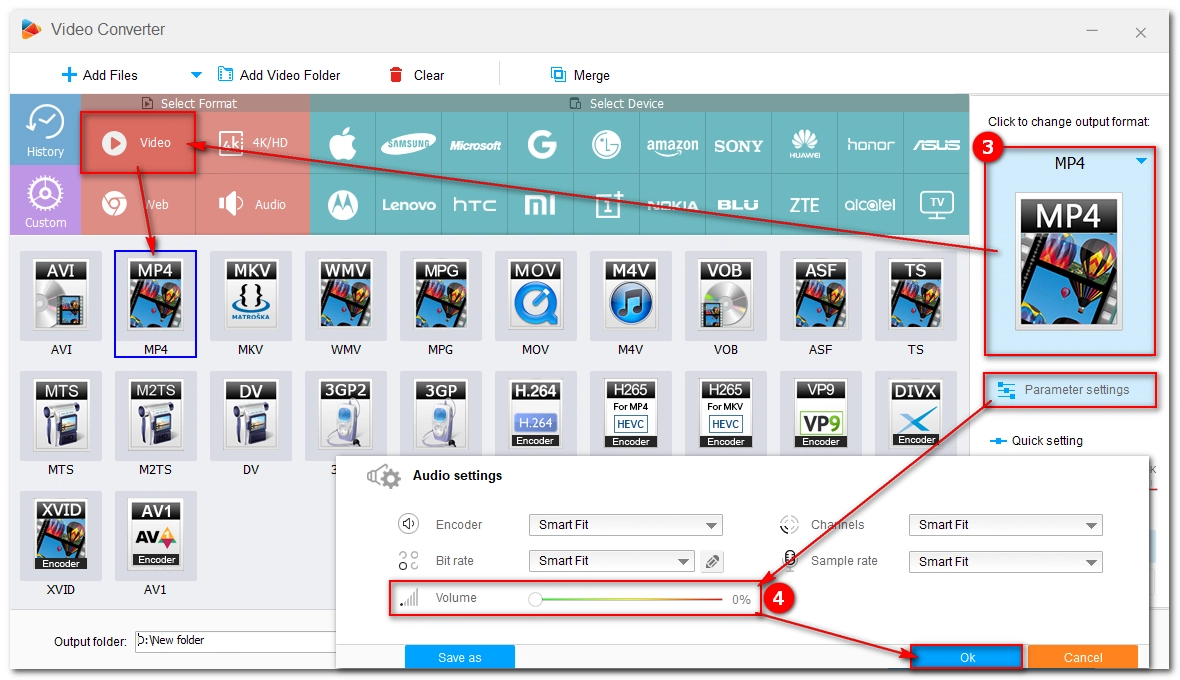Select the M4V format thumbnail
Screen dimensions: 1180x680
631,295
